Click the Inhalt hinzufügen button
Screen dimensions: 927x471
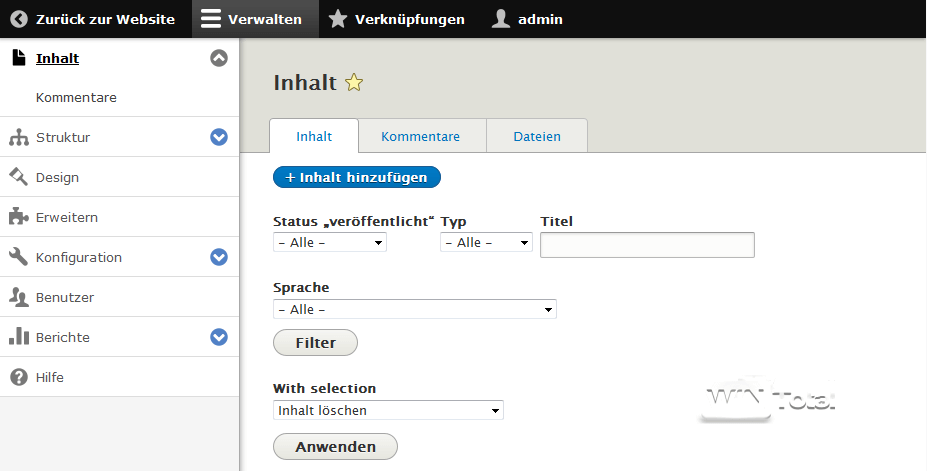click(x=357, y=177)
